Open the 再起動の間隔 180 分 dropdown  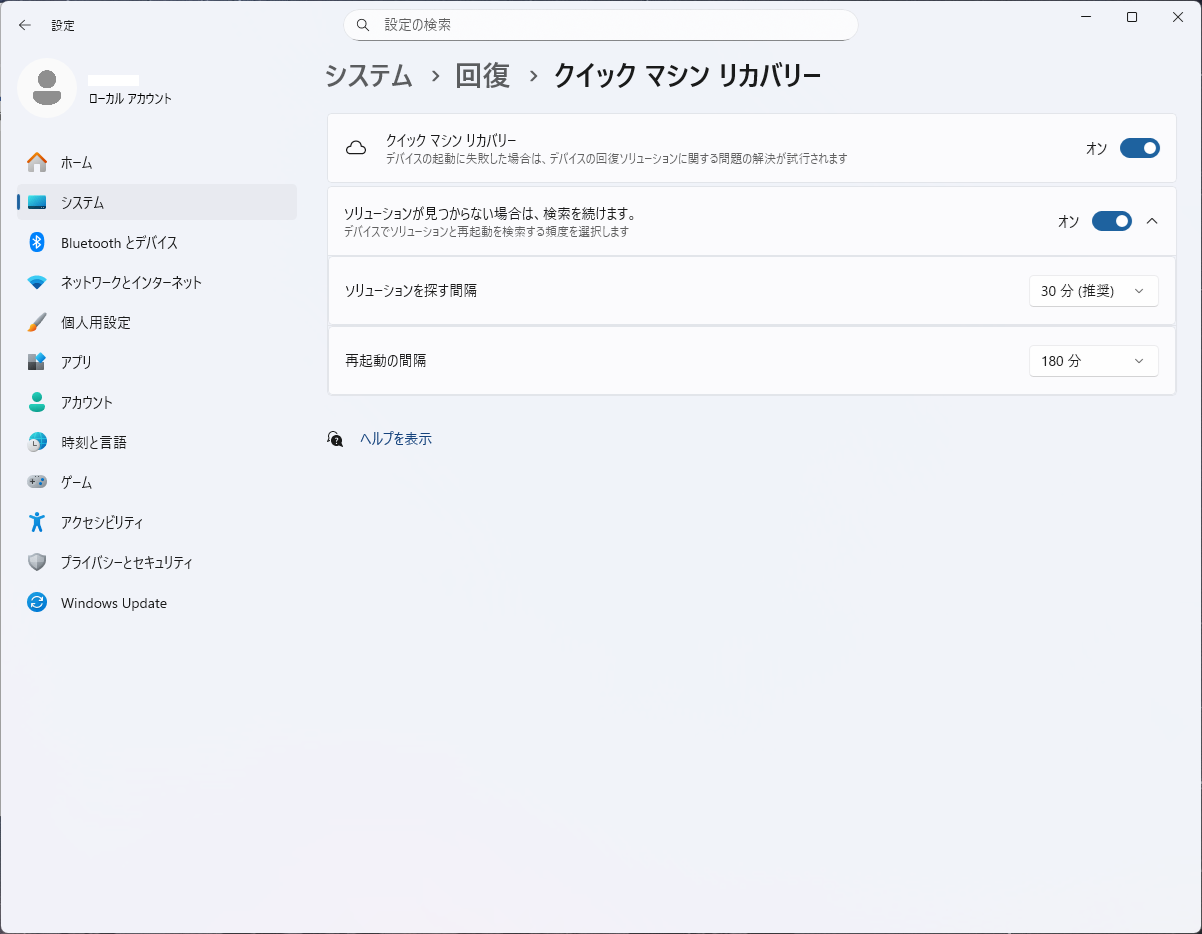(x=1093, y=361)
